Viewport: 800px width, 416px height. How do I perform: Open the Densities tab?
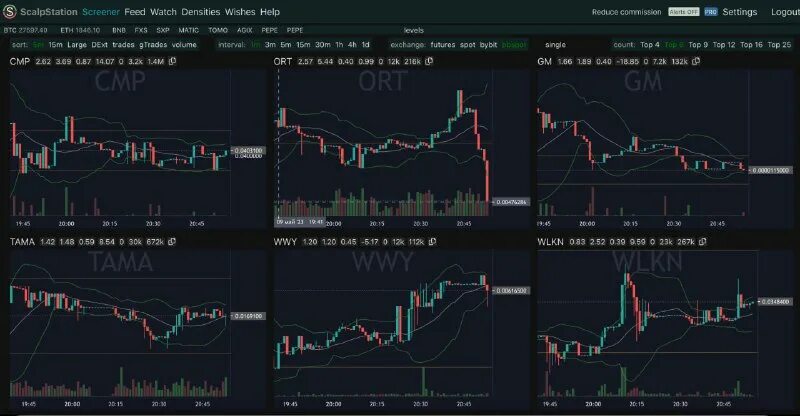pyautogui.click(x=201, y=12)
